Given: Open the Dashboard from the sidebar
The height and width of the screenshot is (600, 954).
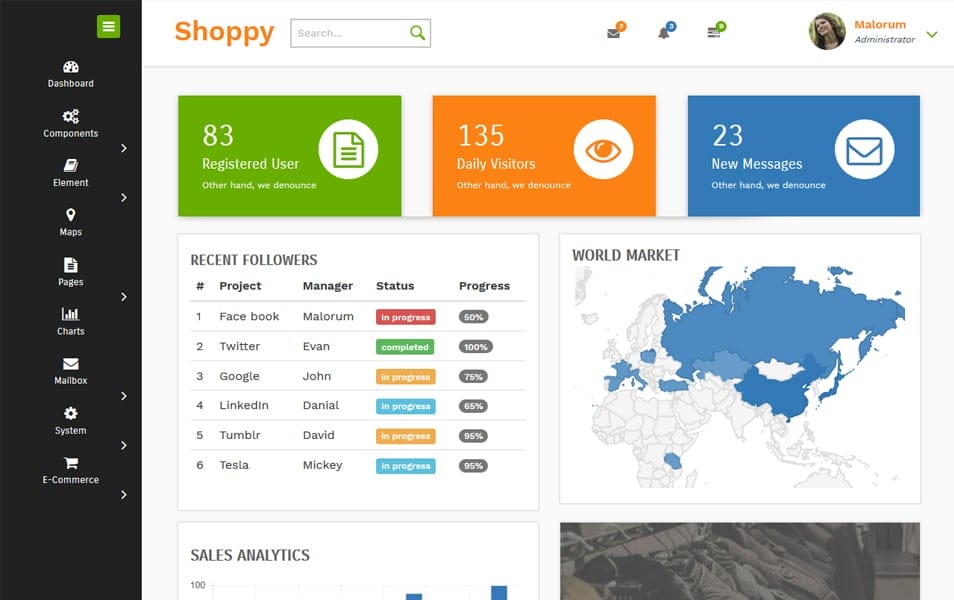Looking at the screenshot, I should tap(70, 75).
